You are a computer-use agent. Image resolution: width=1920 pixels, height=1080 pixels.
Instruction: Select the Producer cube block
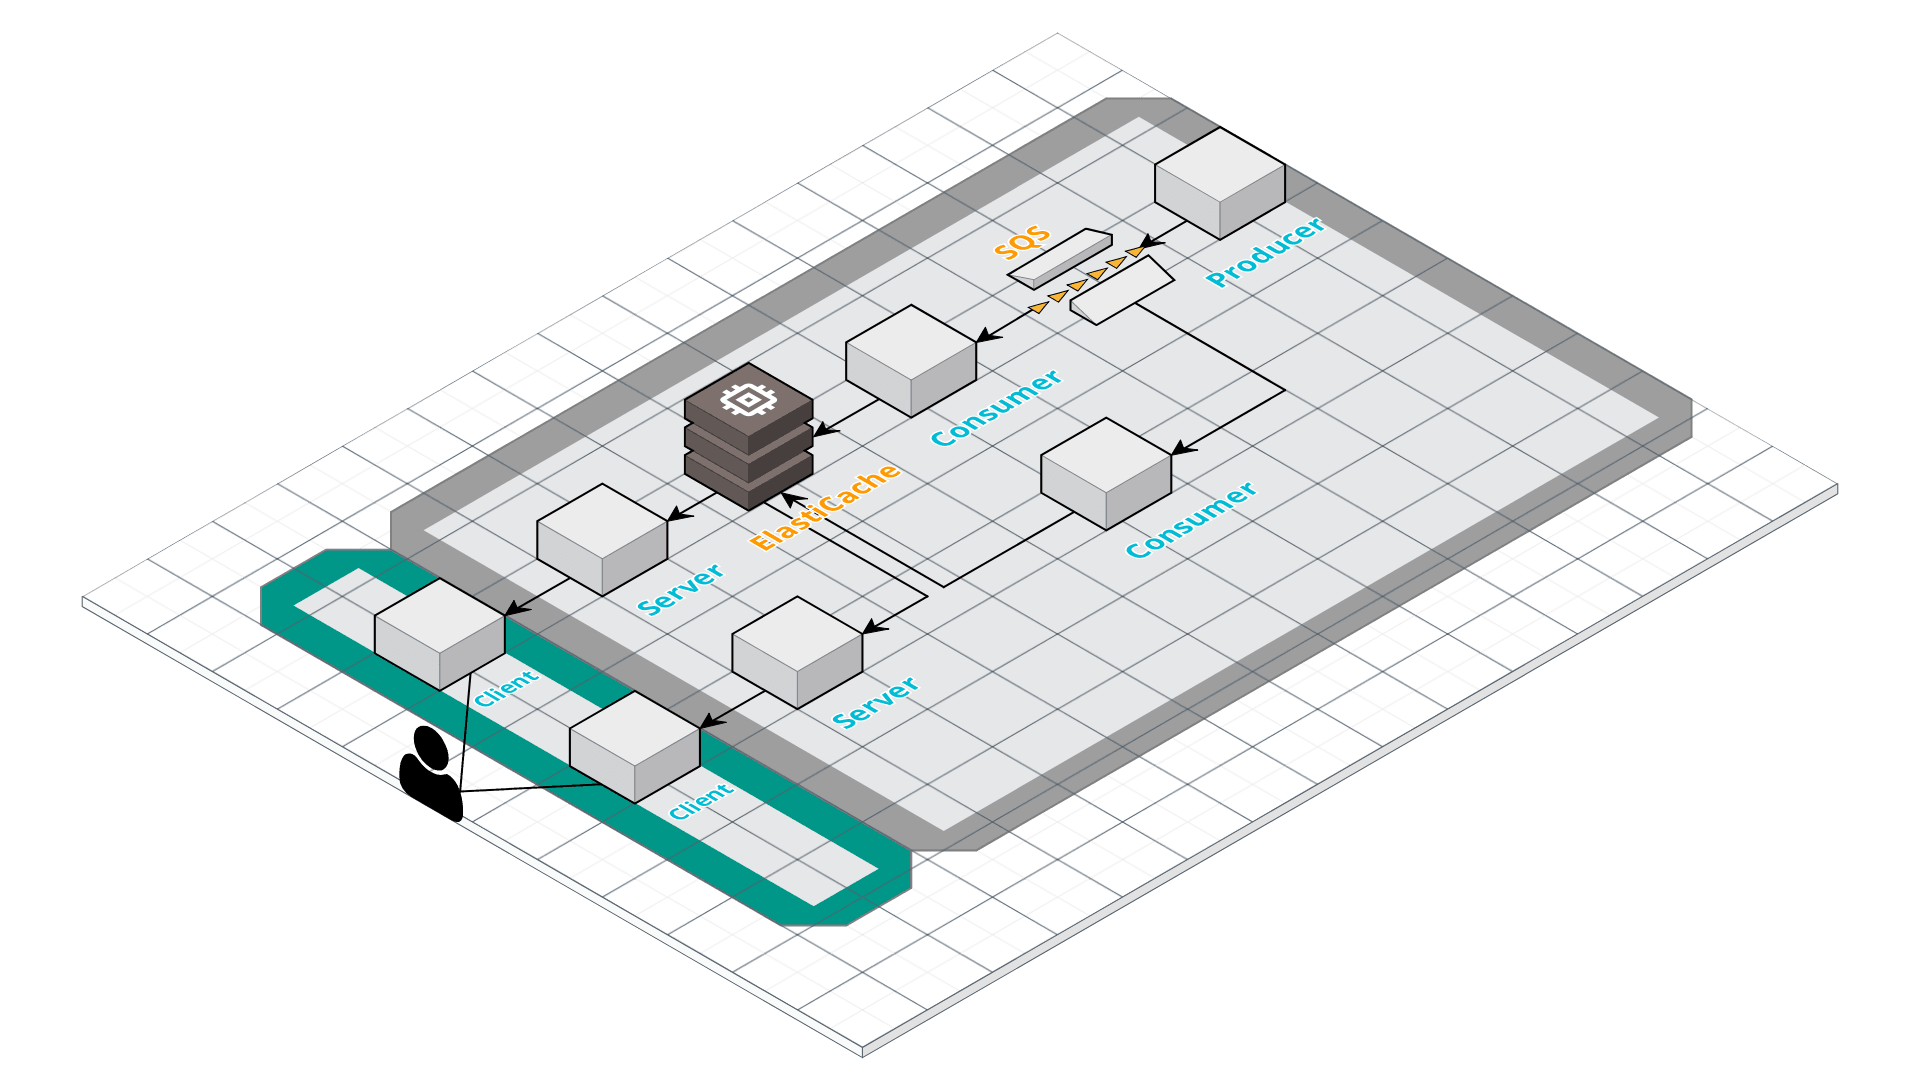pos(1219,183)
